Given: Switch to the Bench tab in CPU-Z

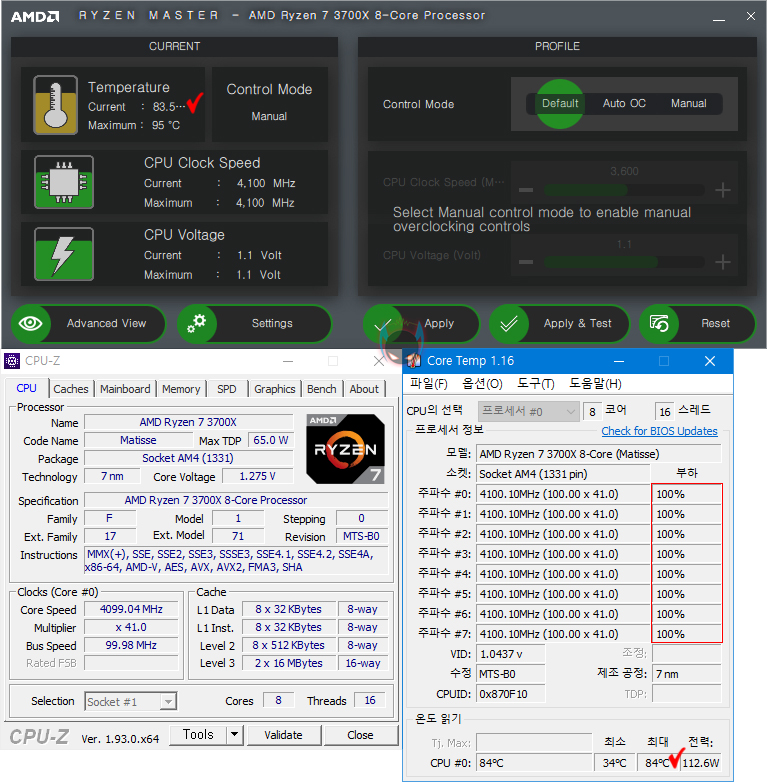Looking at the screenshot, I should pyautogui.click(x=322, y=389).
